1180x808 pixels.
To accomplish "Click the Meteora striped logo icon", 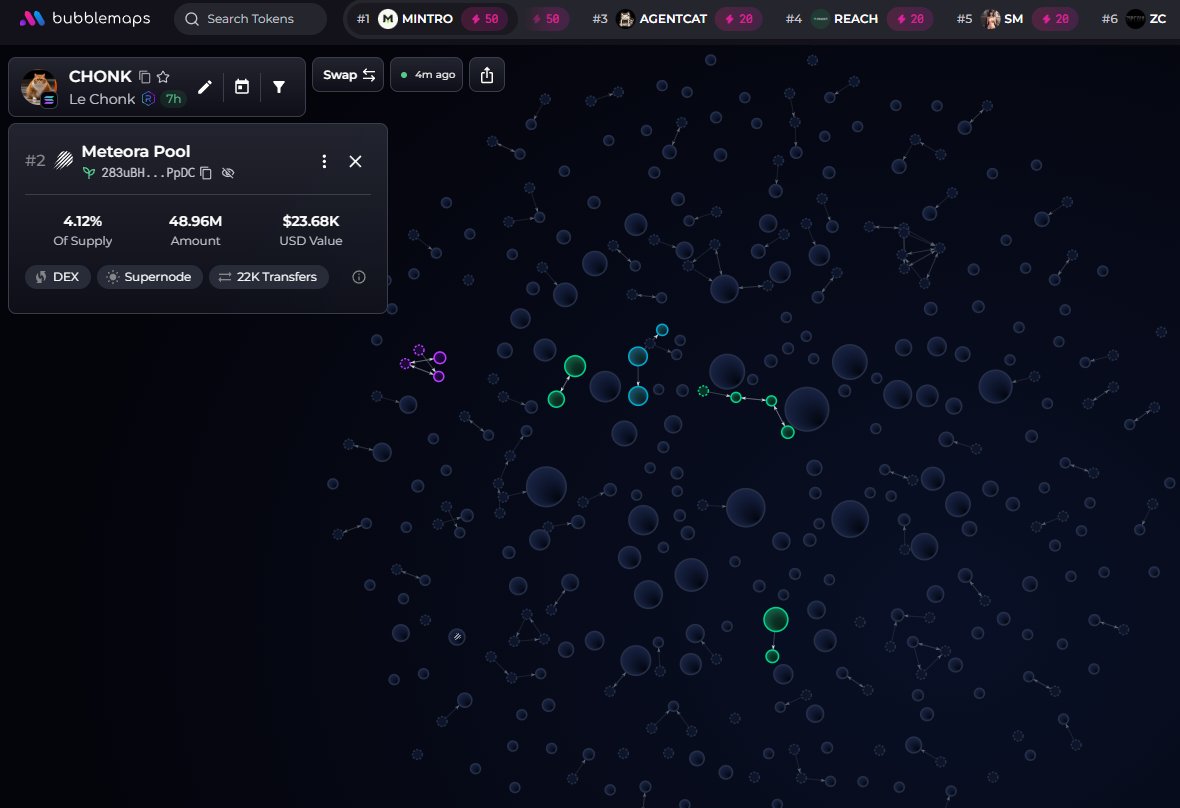I will pyautogui.click(x=64, y=160).
